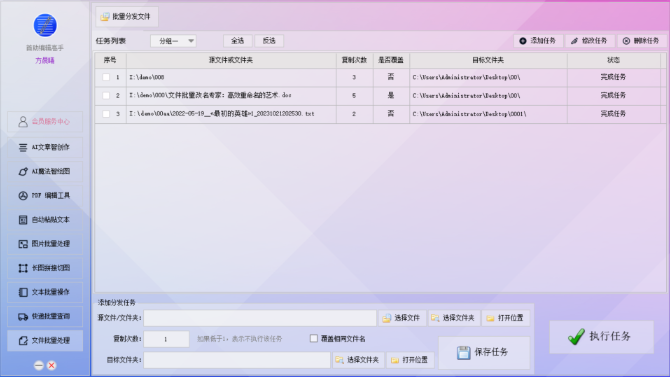Tick the checkbox for task row 2
This screenshot has height=377, width=670.
point(106,96)
